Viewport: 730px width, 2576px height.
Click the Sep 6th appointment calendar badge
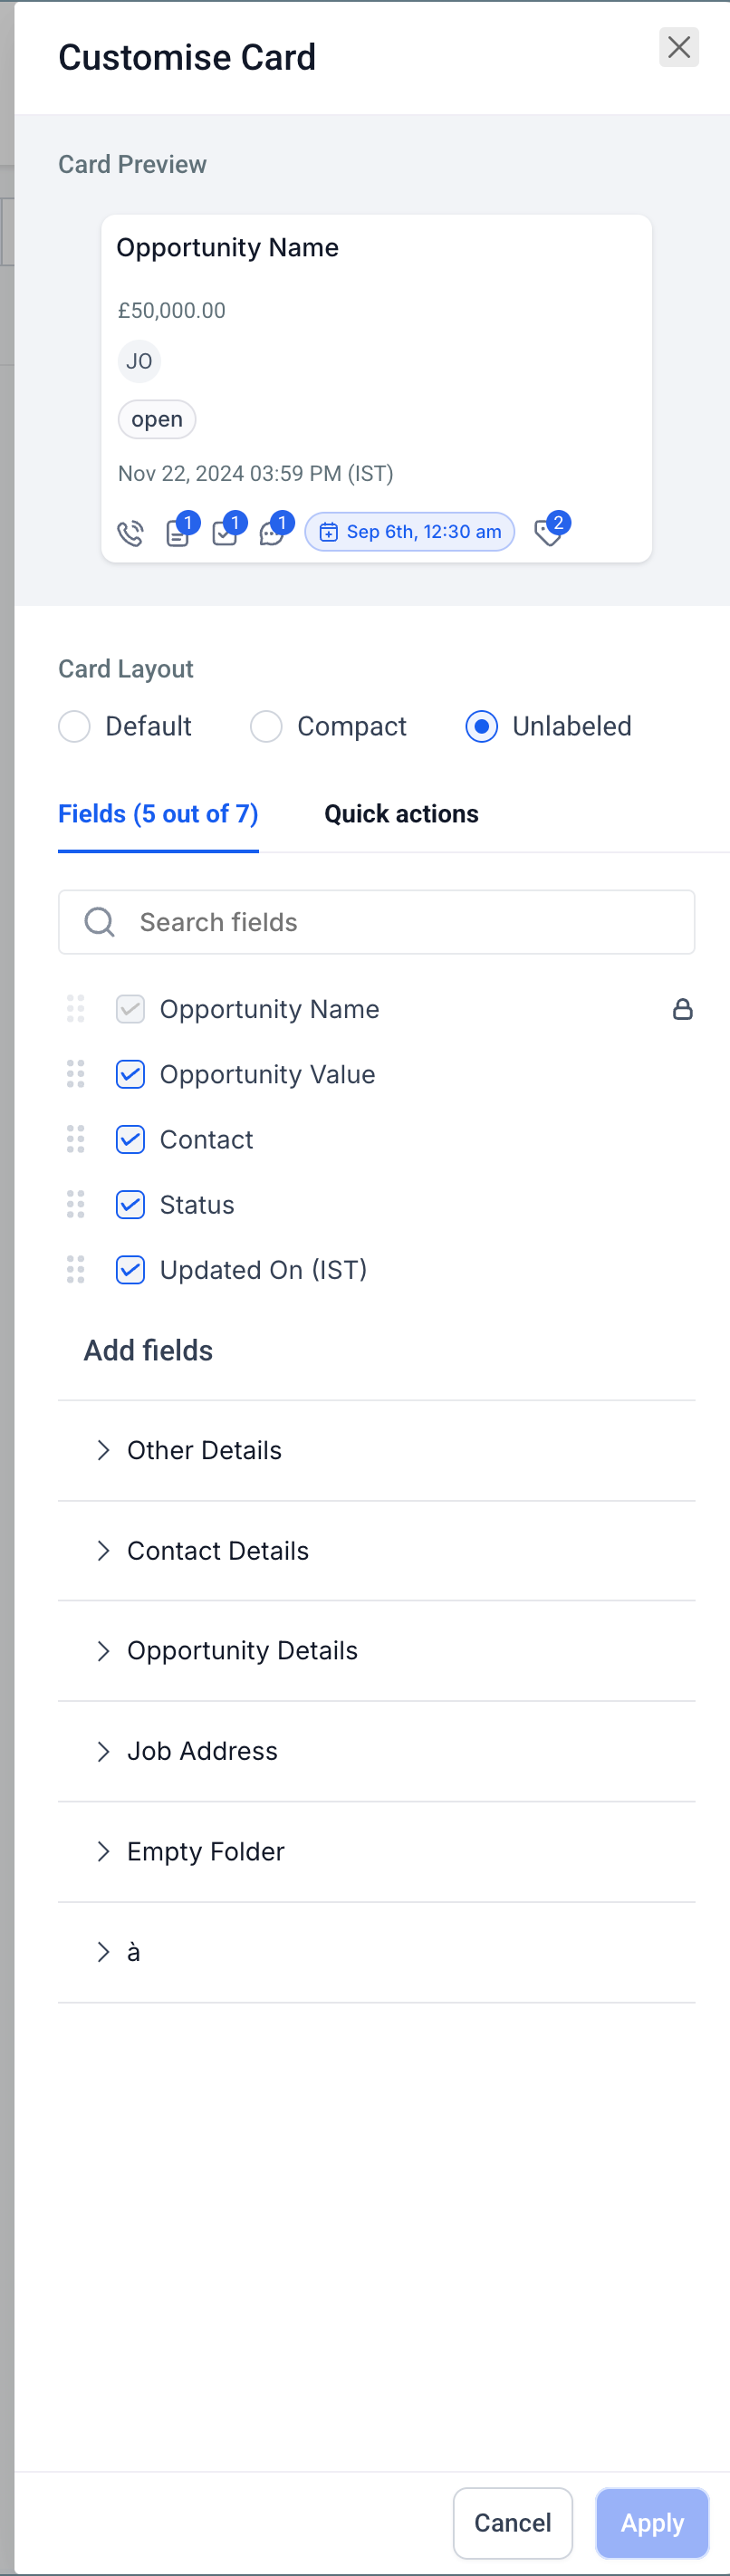coord(410,532)
